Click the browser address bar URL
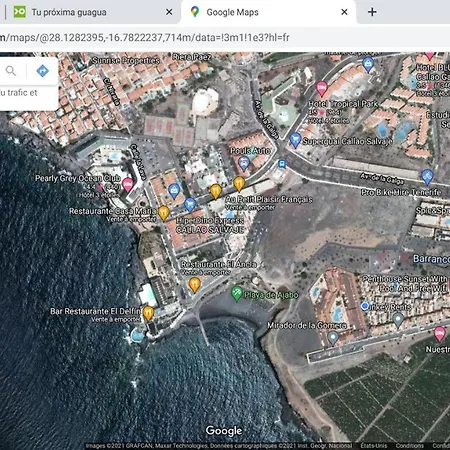450x450 pixels. [145, 37]
